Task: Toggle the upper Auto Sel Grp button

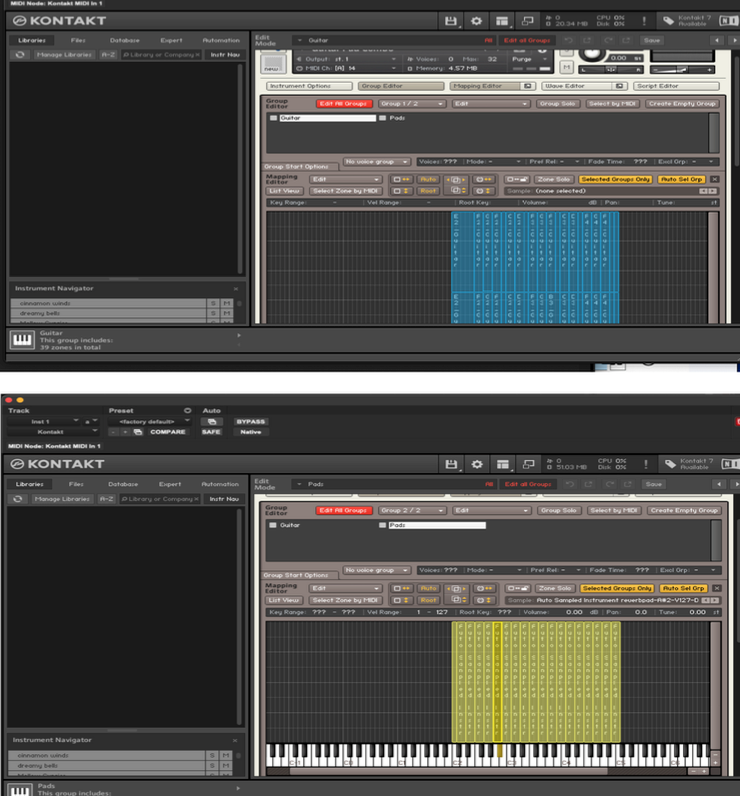Action: pyautogui.click(x=682, y=179)
